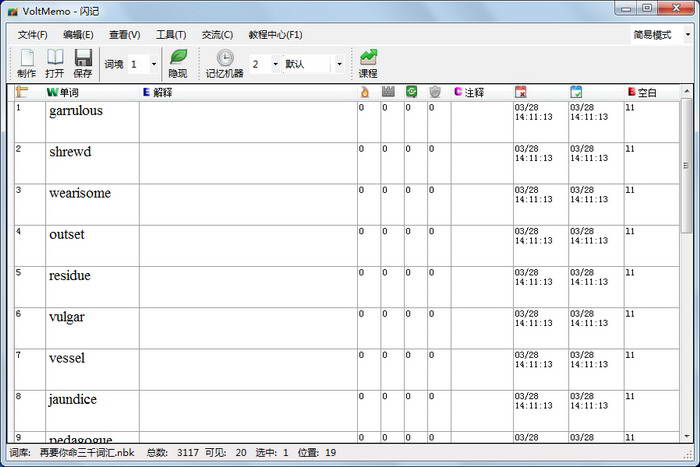Sort by the C 注释 column header
Screen dimensions: 700x467
tap(469, 92)
